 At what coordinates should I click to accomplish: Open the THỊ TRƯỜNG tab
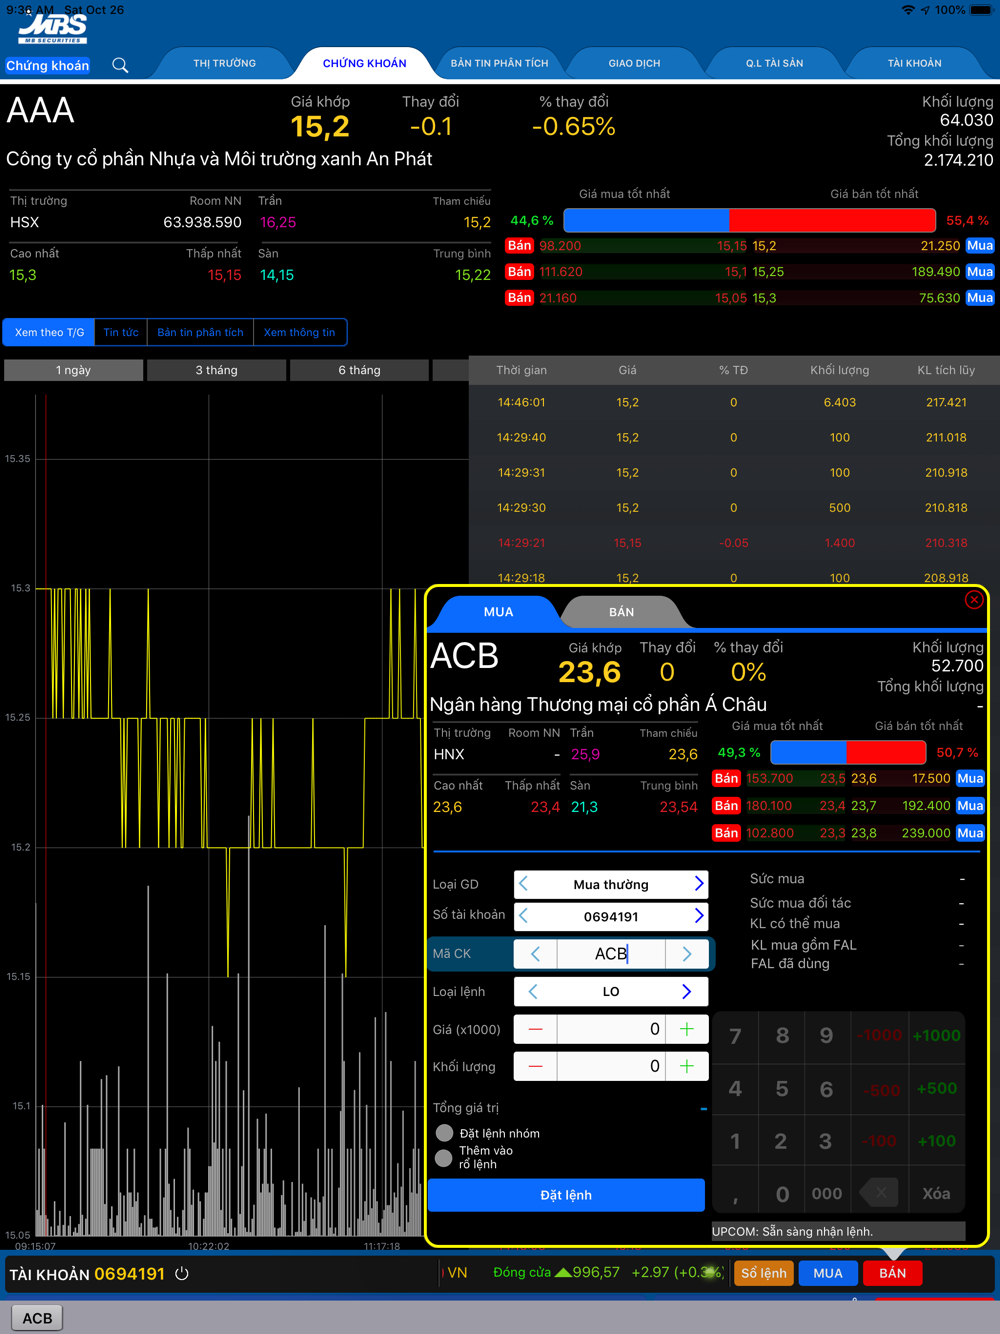(x=224, y=63)
